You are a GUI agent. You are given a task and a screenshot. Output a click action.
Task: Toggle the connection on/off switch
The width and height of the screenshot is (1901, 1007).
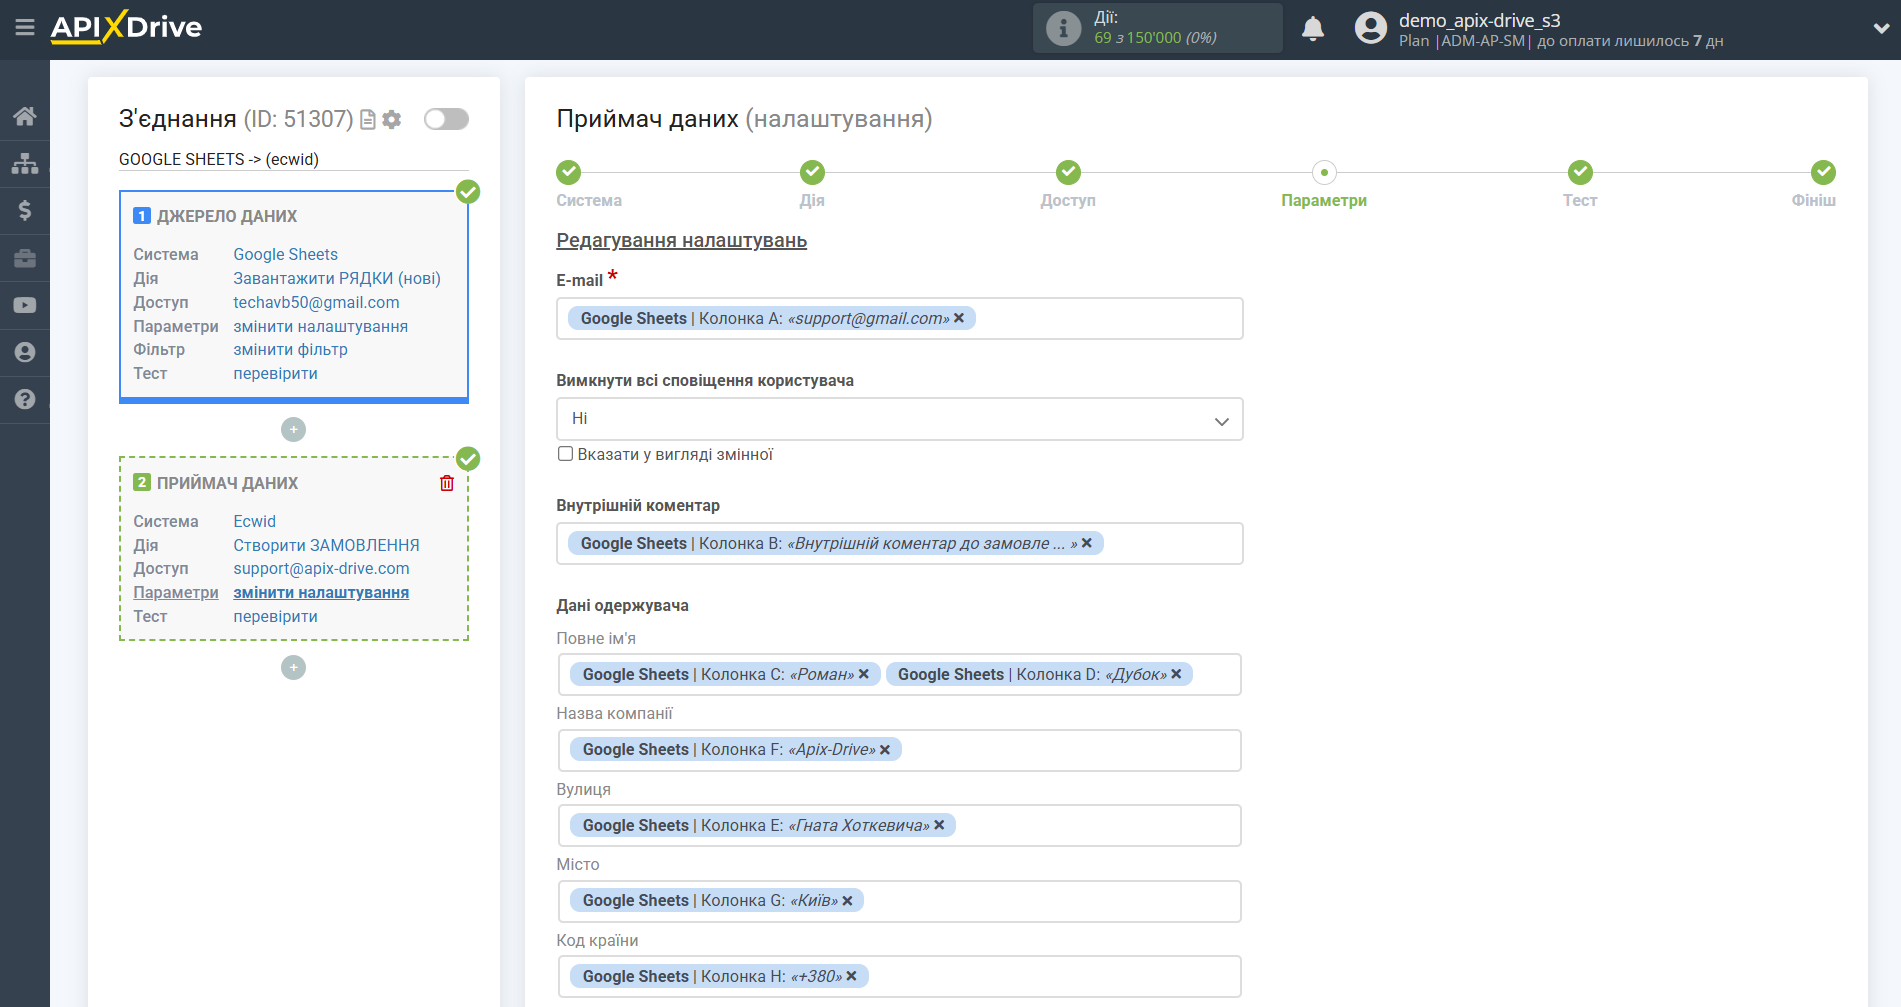pyautogui.click(x=446, y=119)
